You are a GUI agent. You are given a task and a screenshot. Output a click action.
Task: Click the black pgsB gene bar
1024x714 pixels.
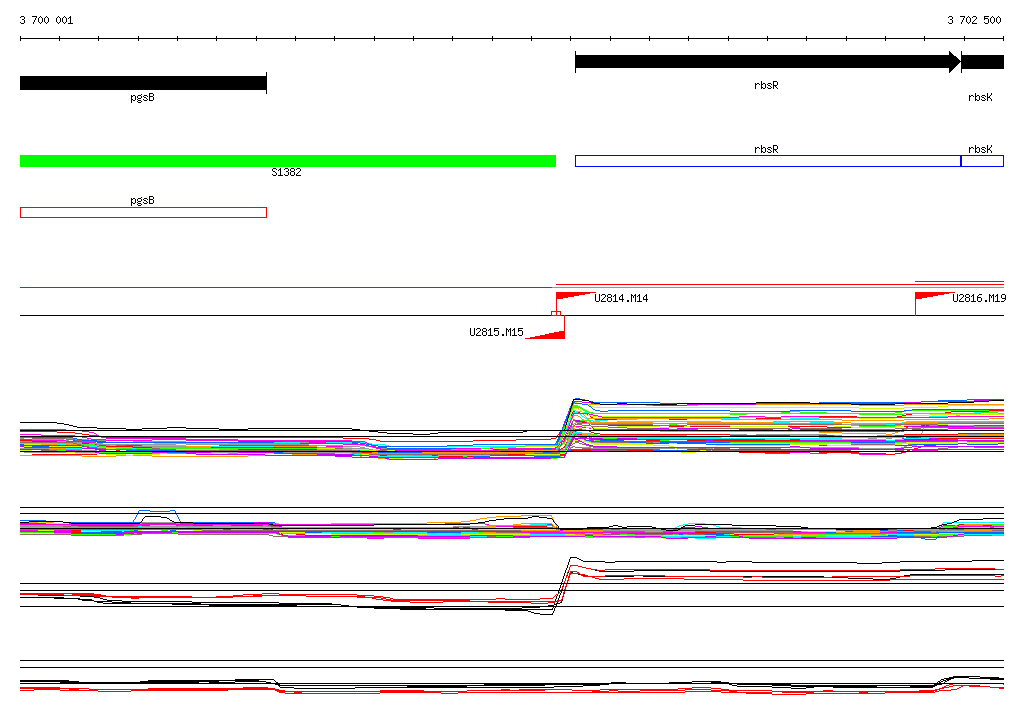(143, 83)
